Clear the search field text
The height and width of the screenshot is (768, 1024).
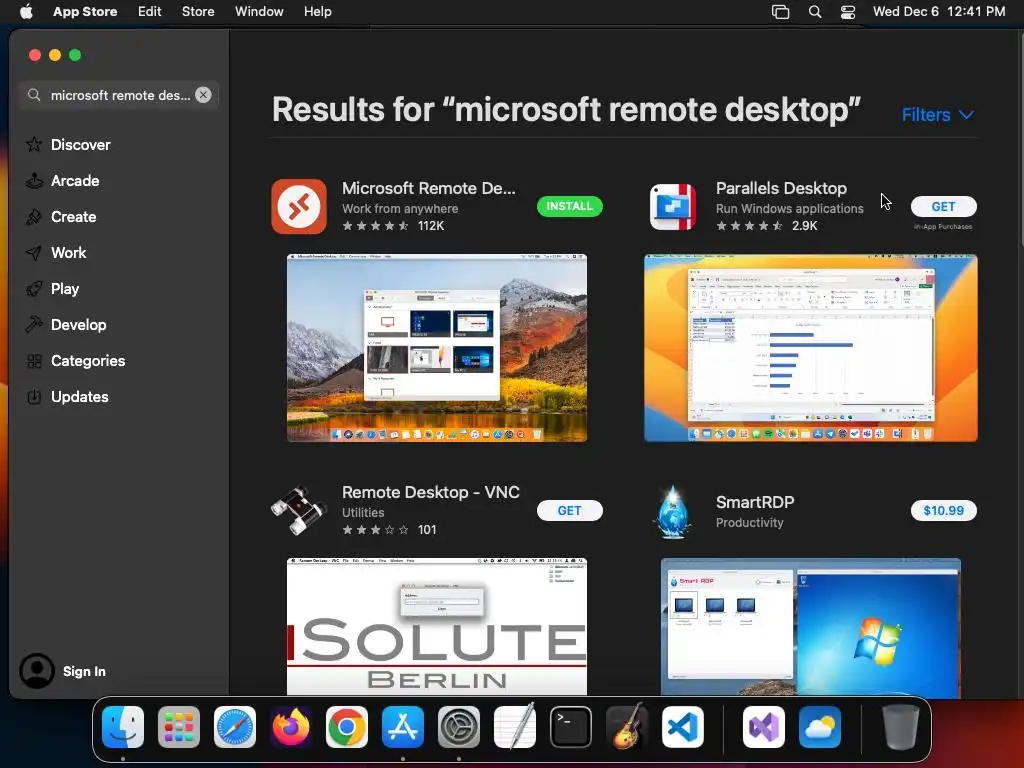(203, 95)
